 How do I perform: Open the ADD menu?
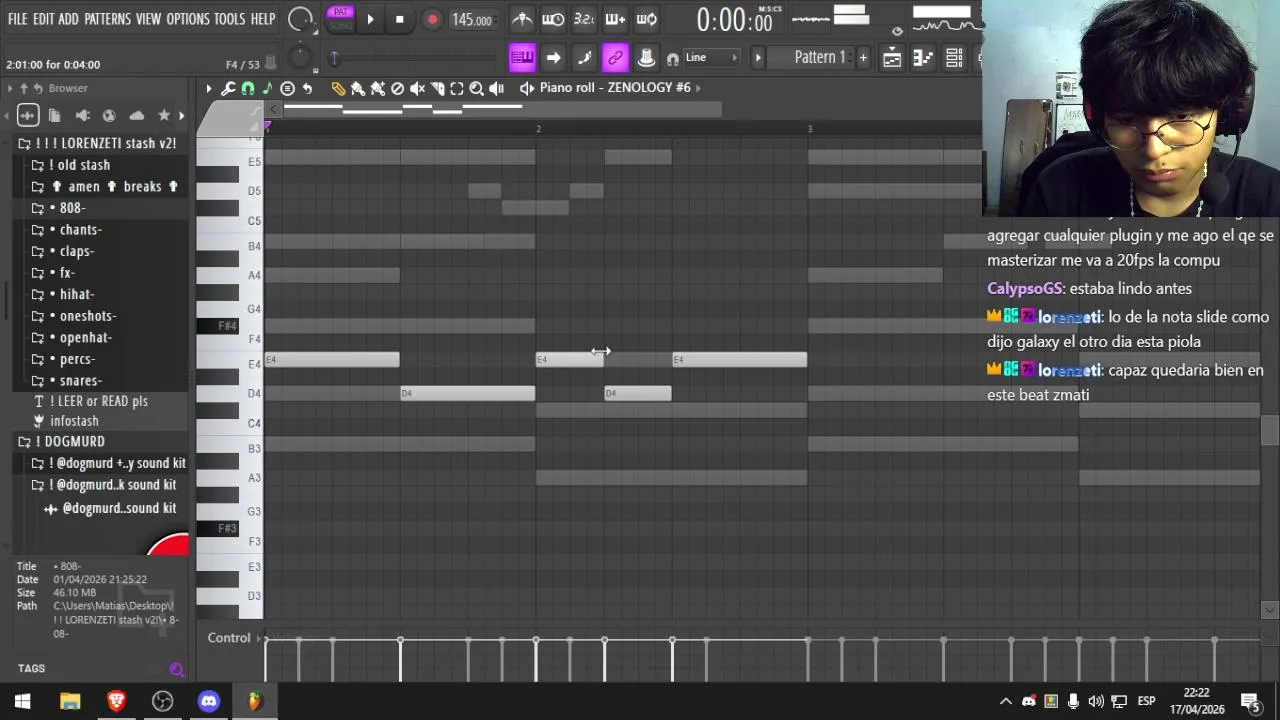click(68, 19)
